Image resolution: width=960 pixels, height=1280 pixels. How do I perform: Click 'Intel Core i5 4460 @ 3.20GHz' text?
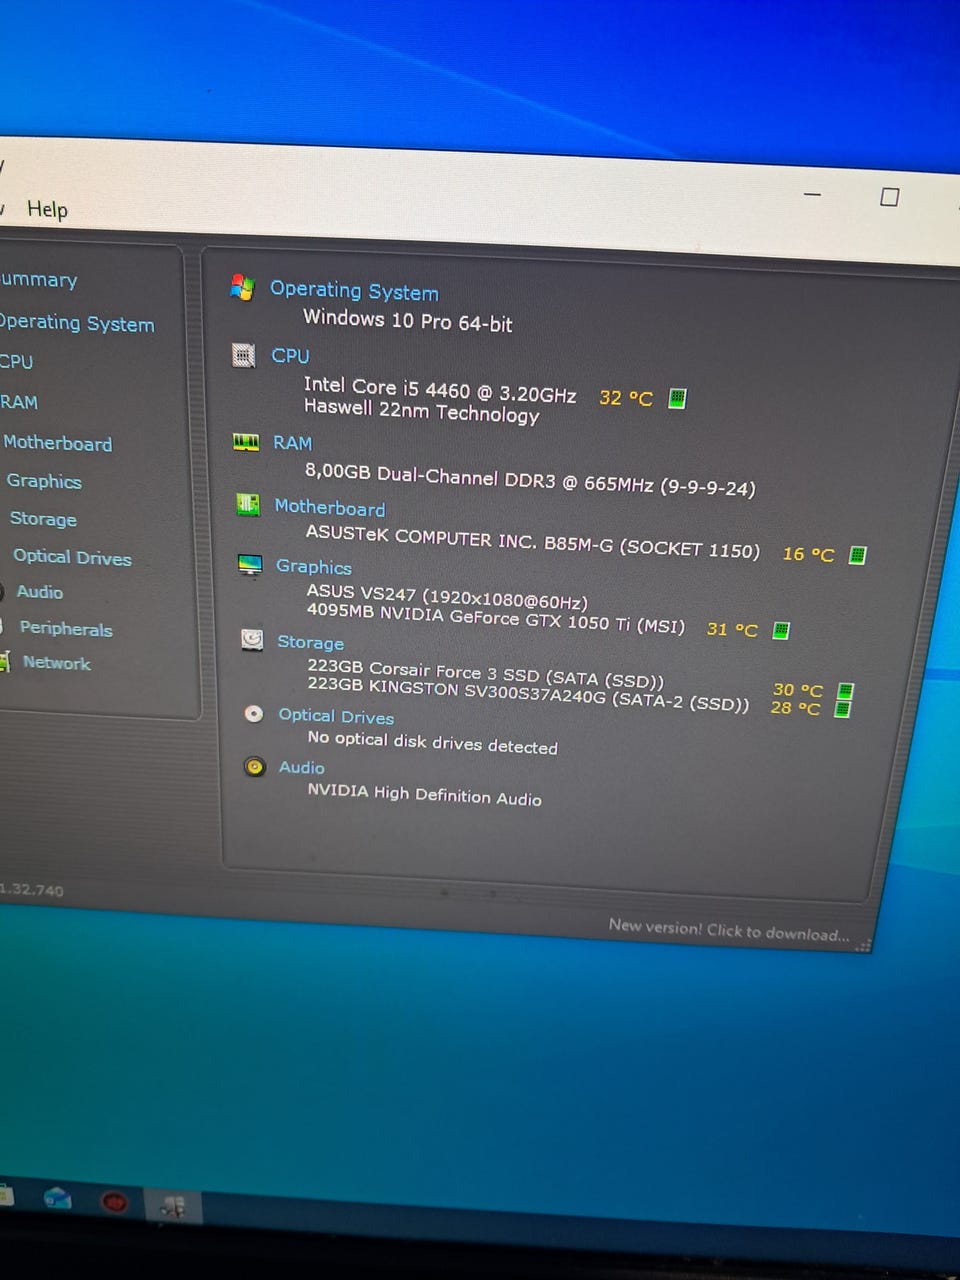[439, 389]
